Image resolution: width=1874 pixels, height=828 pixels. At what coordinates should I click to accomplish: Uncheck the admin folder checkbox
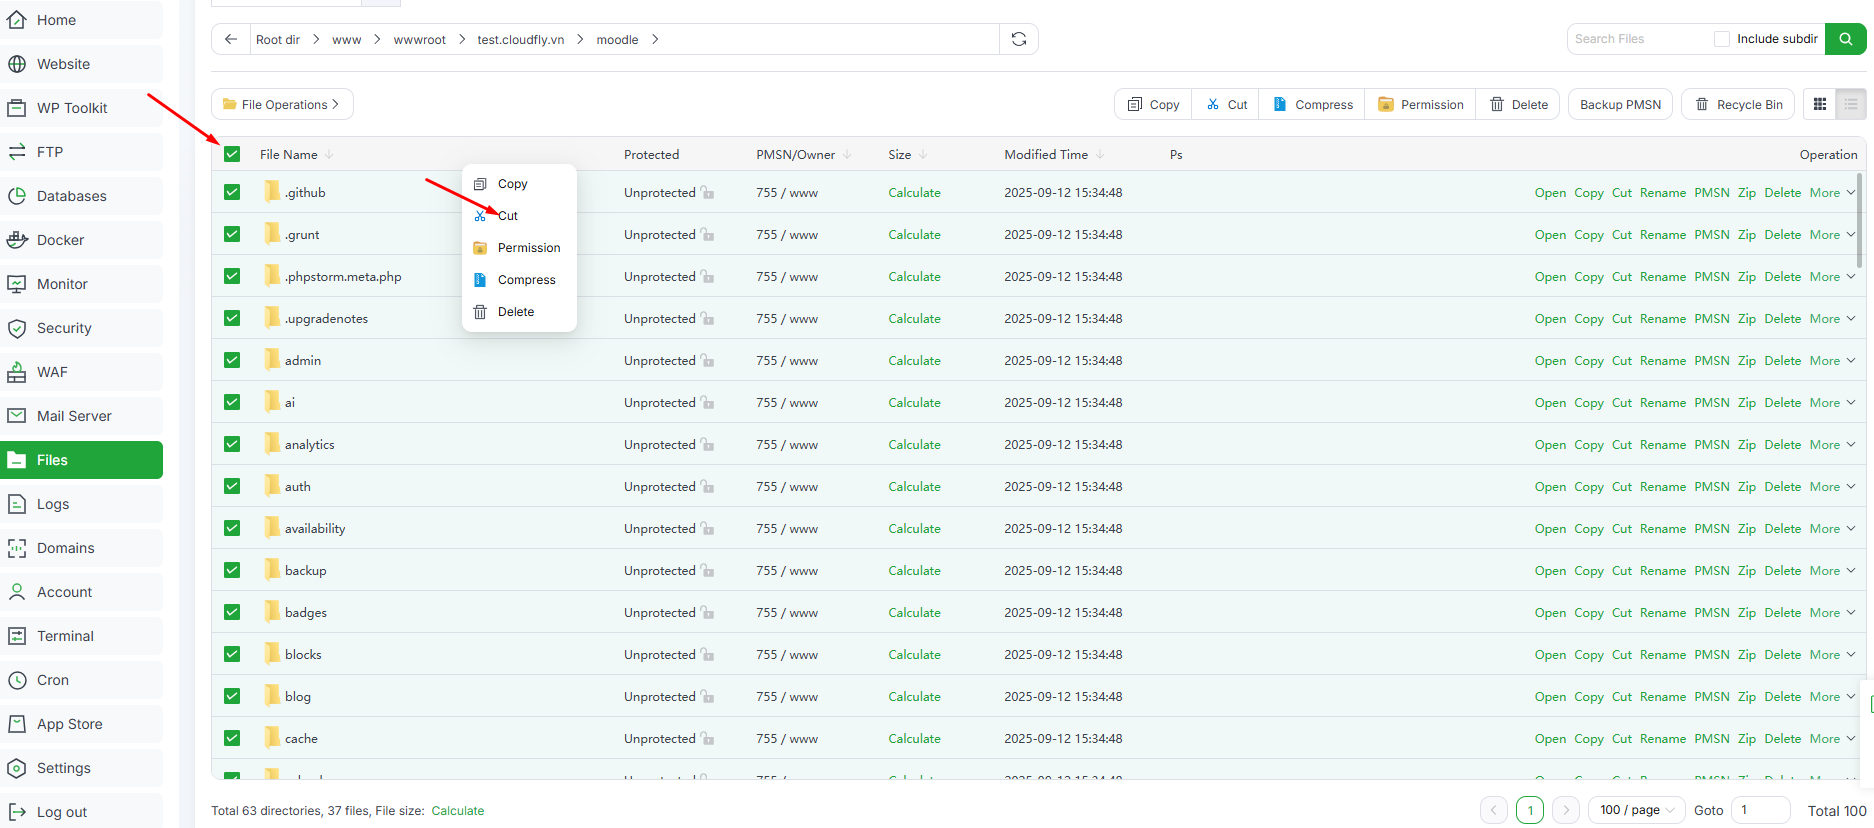[x=232, y=360]
